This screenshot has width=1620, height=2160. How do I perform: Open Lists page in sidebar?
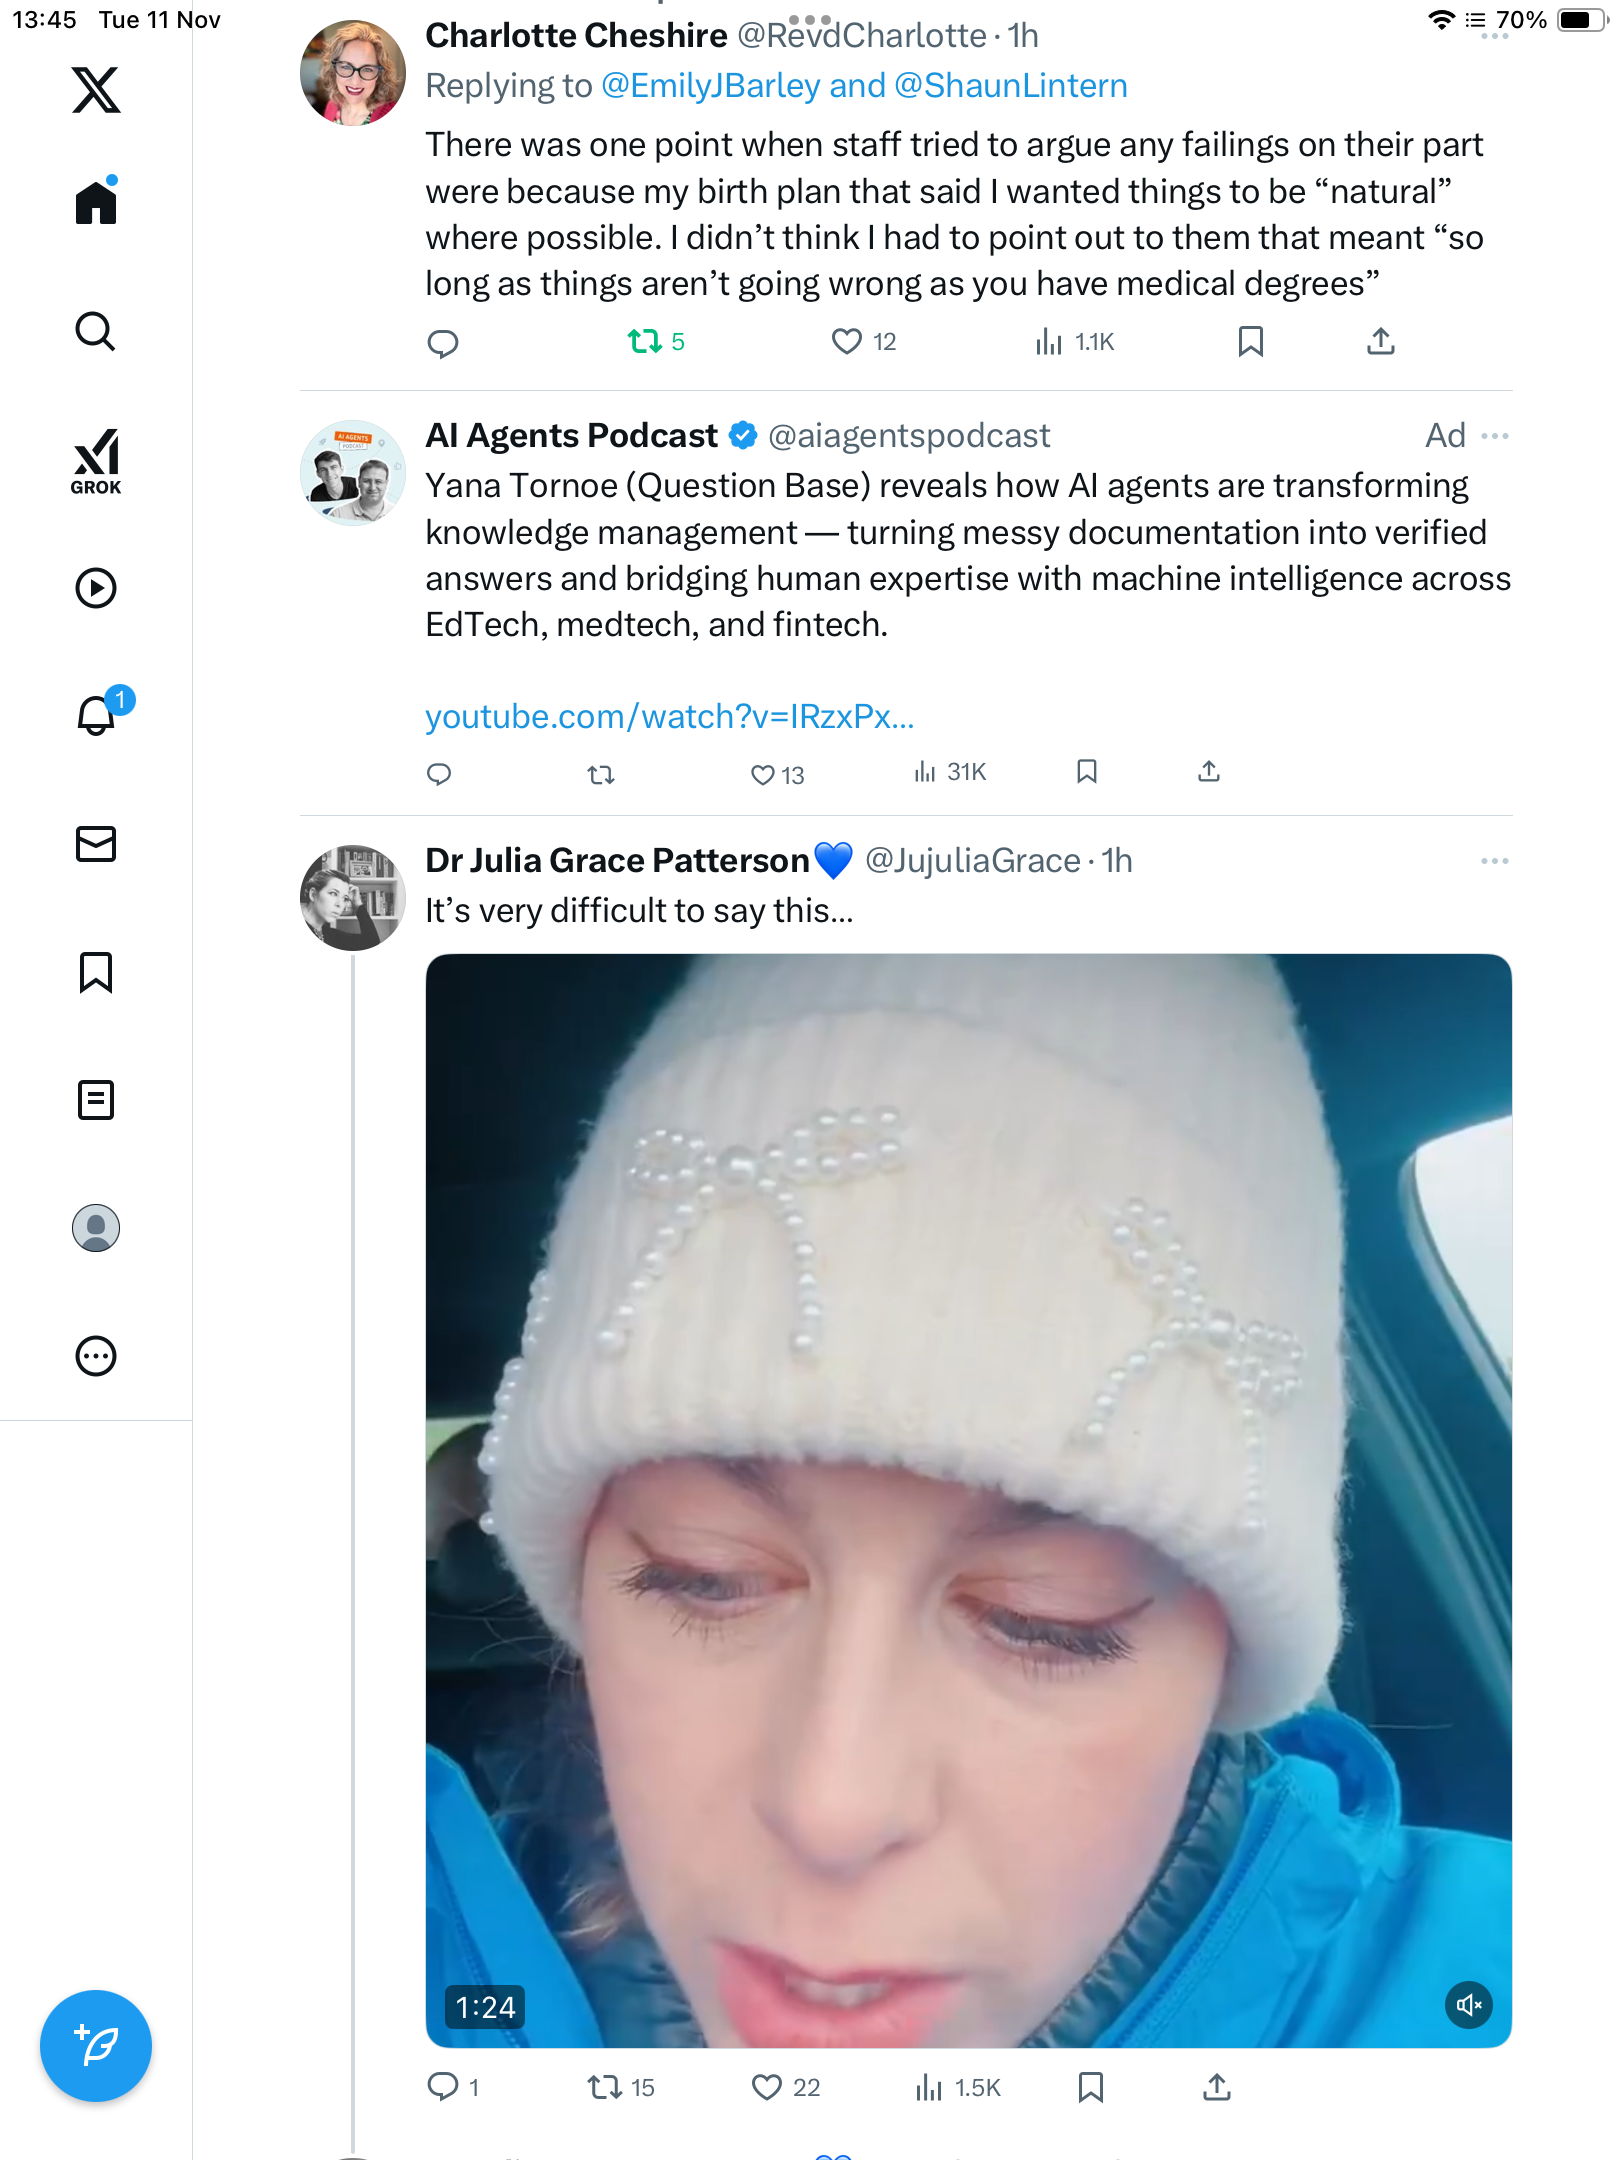coord(96,1100)
